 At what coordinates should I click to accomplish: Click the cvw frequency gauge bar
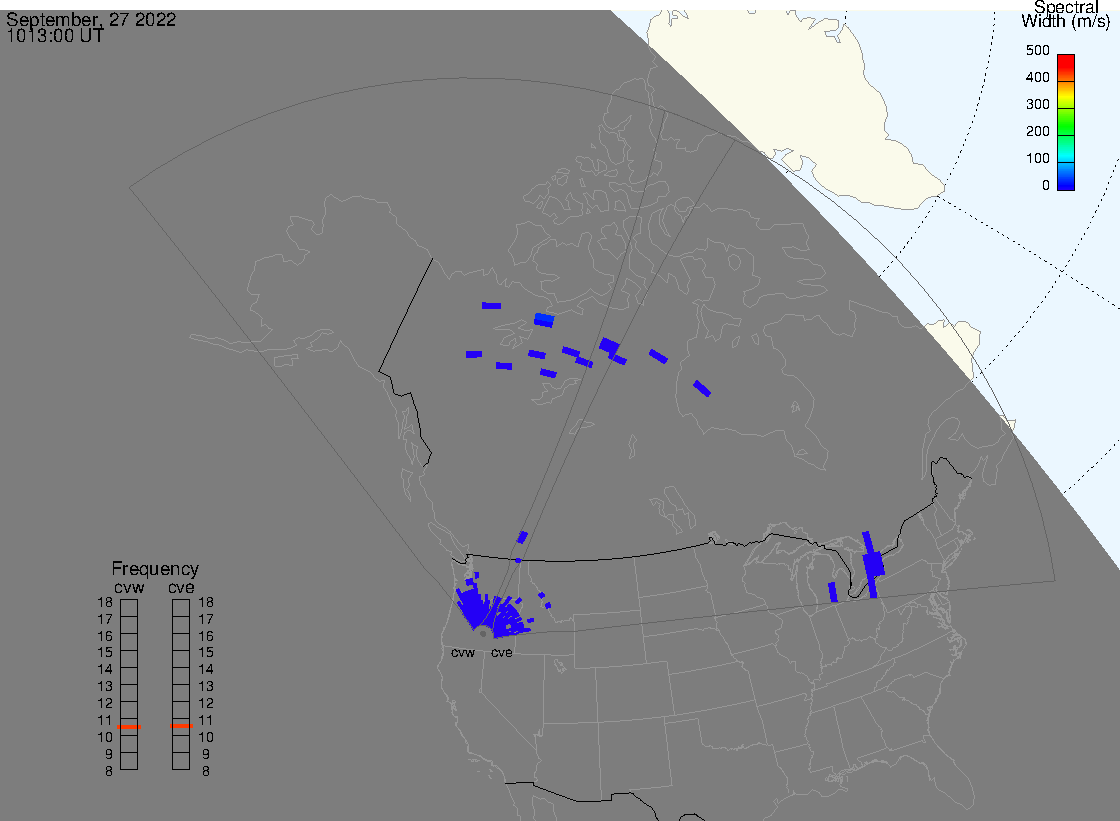pyautogui.click(x=129, y=685)
